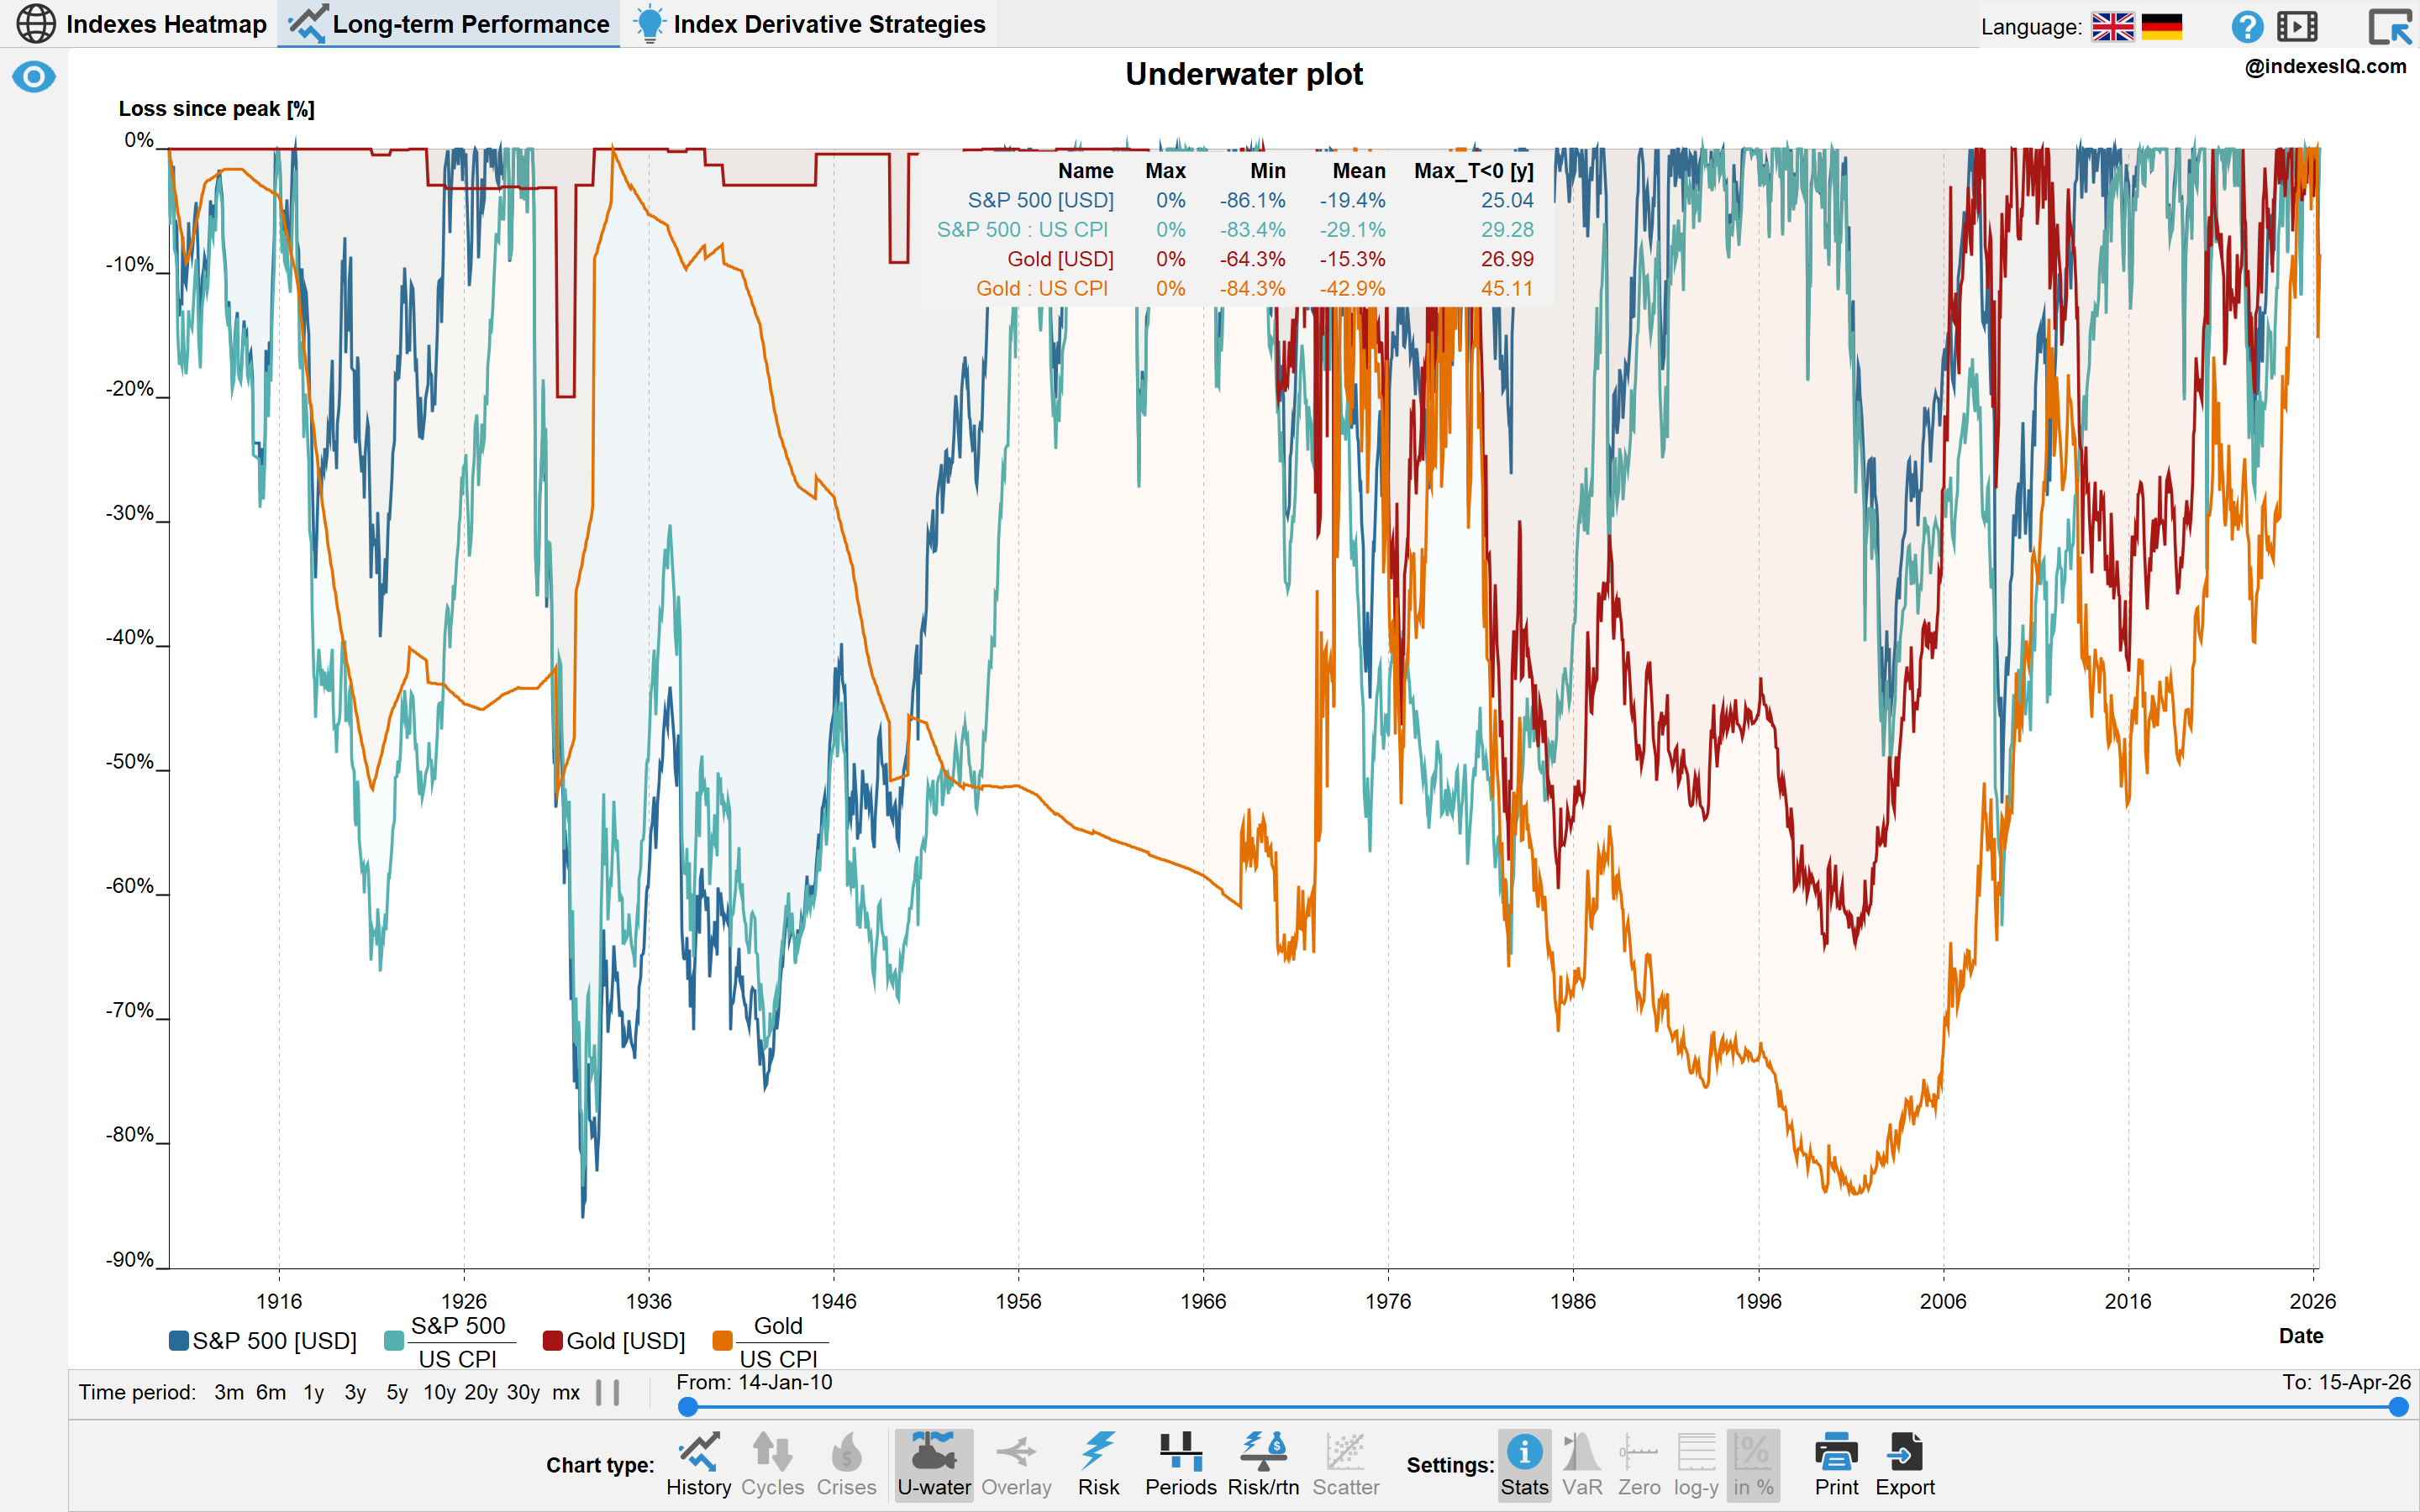Viewport: 2420px width, 1512px height.
Task: Set time period to 3y
Action: [x=355, y=1392]
